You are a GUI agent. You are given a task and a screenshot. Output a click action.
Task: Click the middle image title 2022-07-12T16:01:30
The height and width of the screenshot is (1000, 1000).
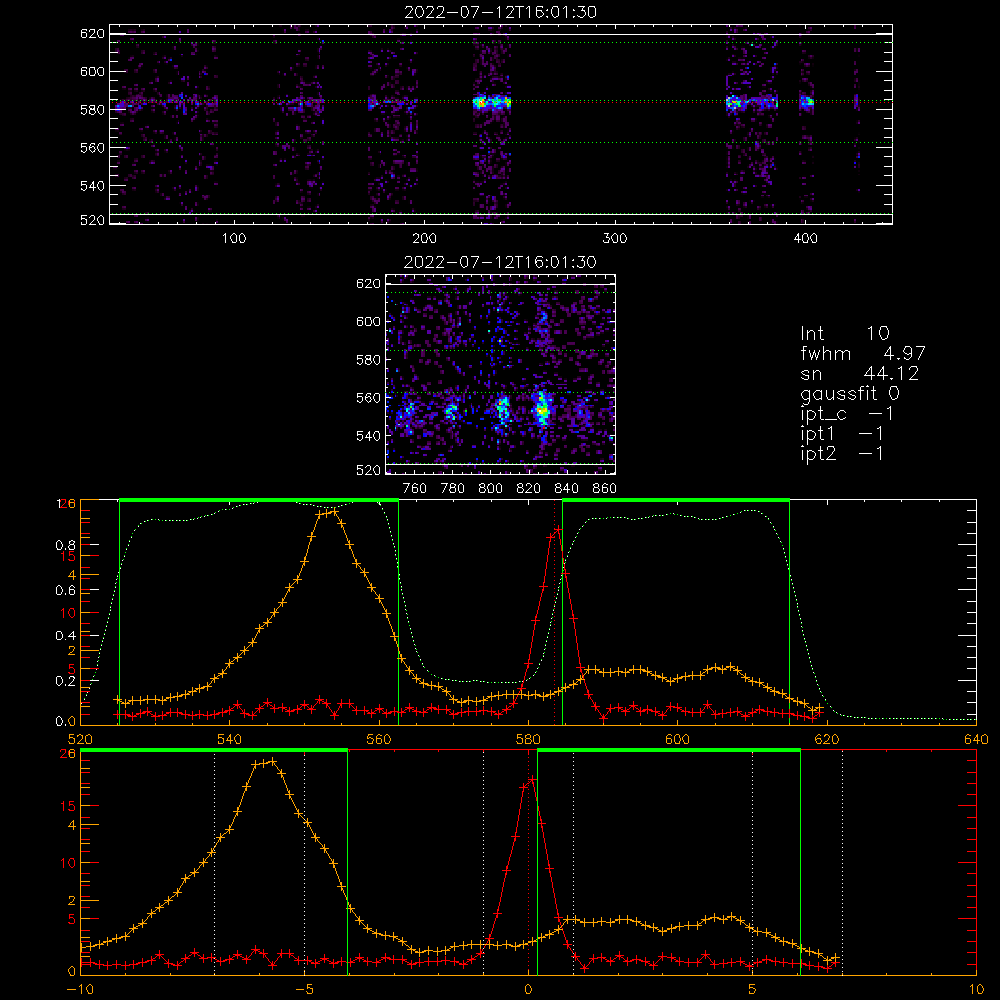(500, 262)
